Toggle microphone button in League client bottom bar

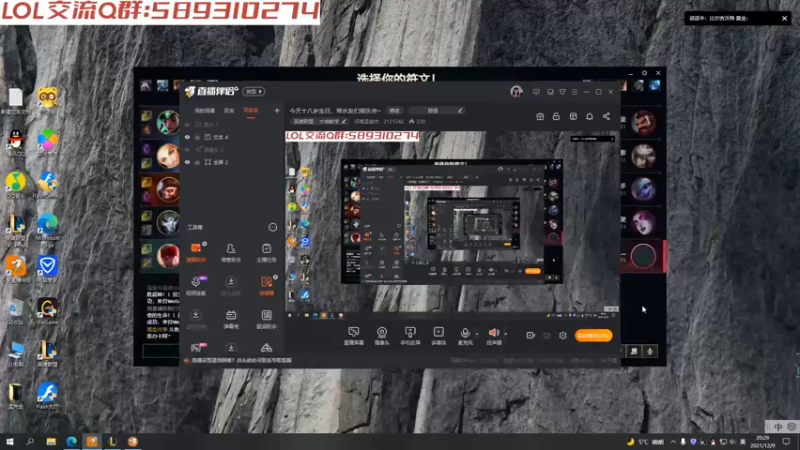click(650, 351)
